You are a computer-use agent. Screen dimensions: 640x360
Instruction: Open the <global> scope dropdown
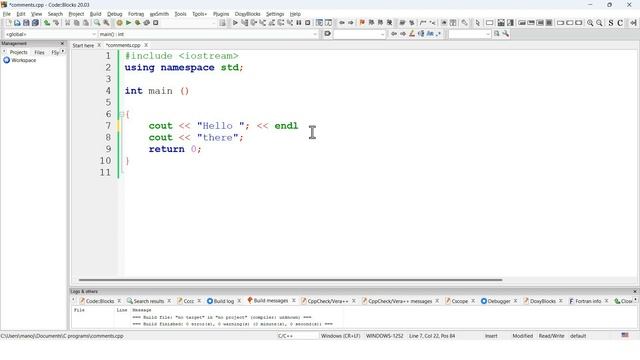pos(50,34)
